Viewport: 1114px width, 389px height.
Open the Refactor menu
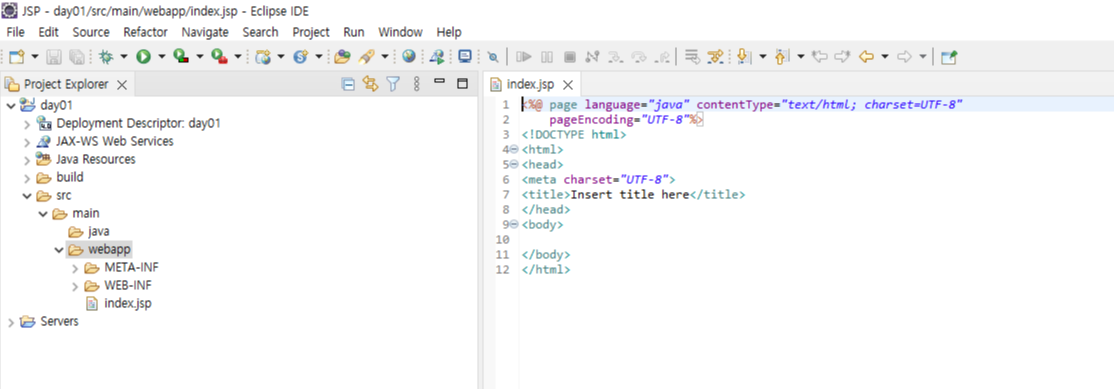(146, 32)
